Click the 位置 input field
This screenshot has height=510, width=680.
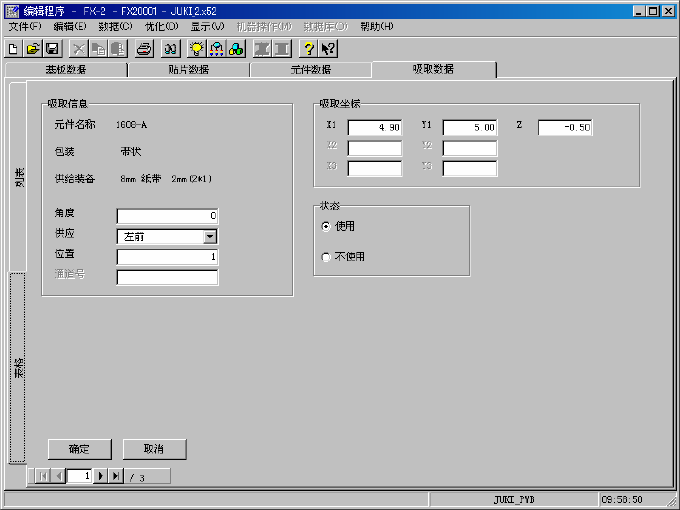(x=167, y=257)
